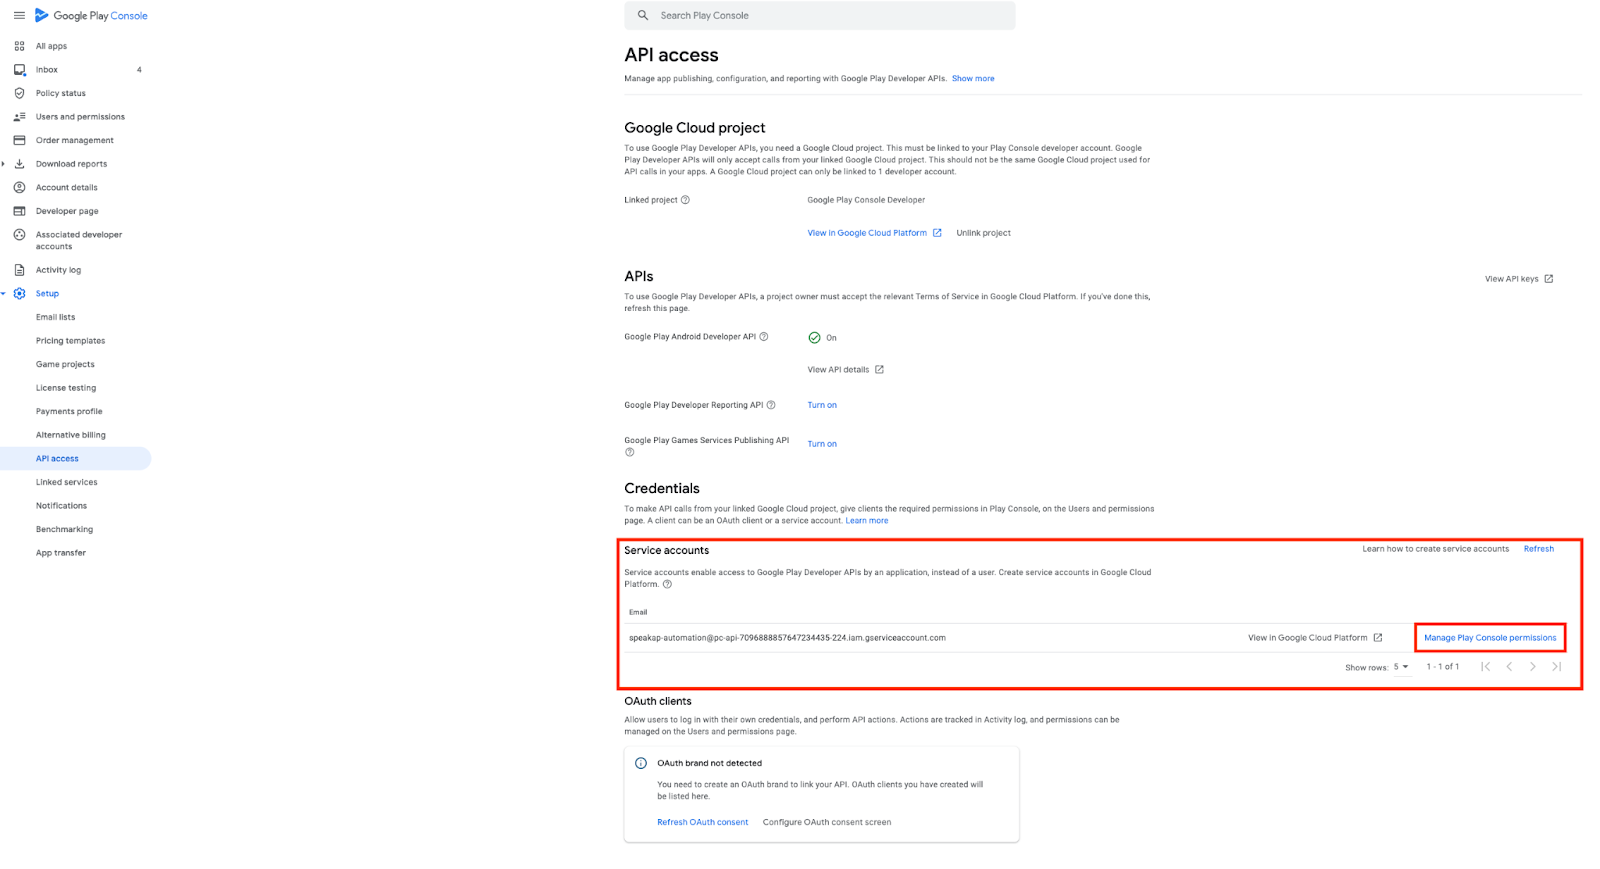The height and width of the screenshot is (869, 1600).
Task: Click Manage Play Console permissions
Action: (x=1490, y=638)
